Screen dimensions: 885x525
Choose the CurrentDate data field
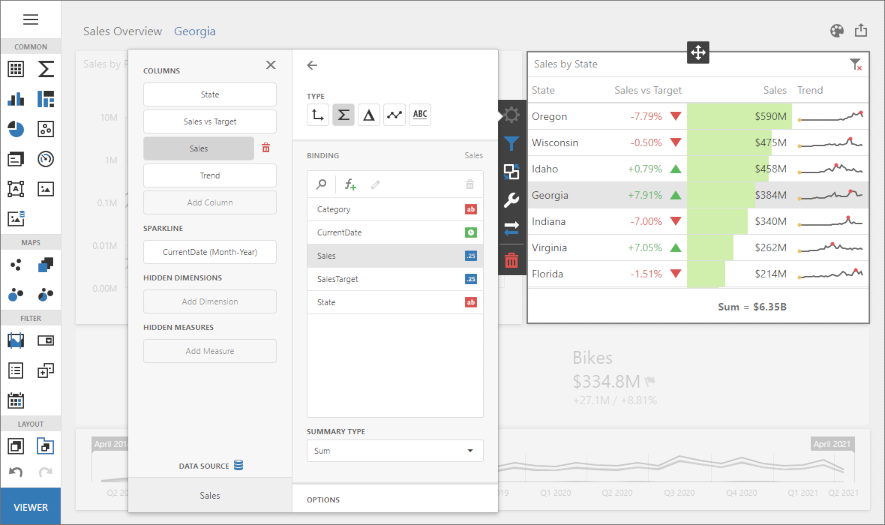click(x=395, y=233)
